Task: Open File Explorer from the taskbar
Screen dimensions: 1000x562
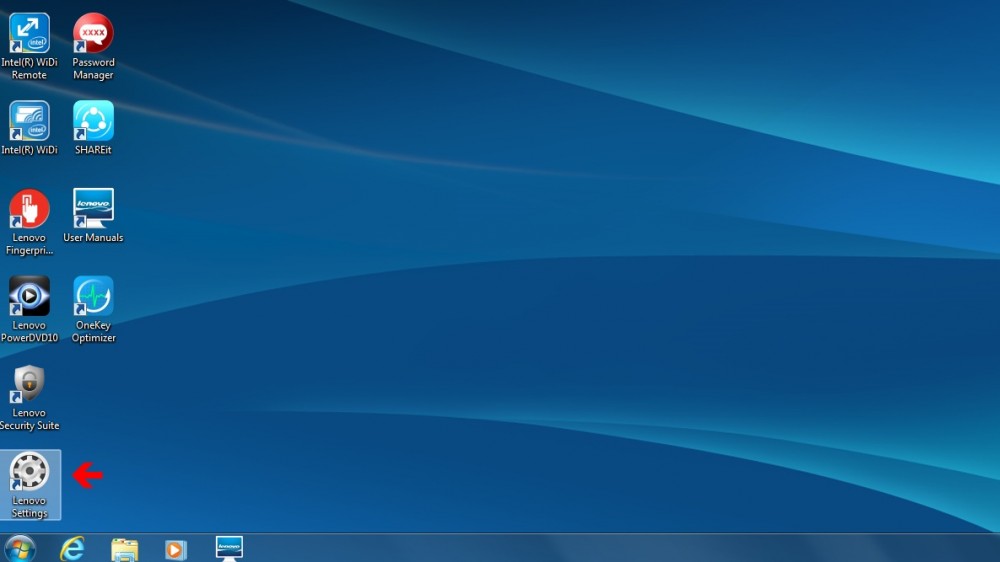Action: [x=124, y=549]
